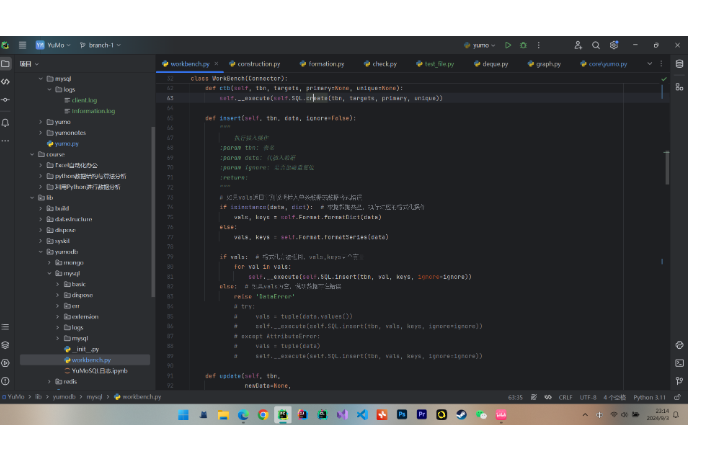720x450 pixels.
Task: Open the Git branches icon on right sidebar
Action: (x=680, y=381)
